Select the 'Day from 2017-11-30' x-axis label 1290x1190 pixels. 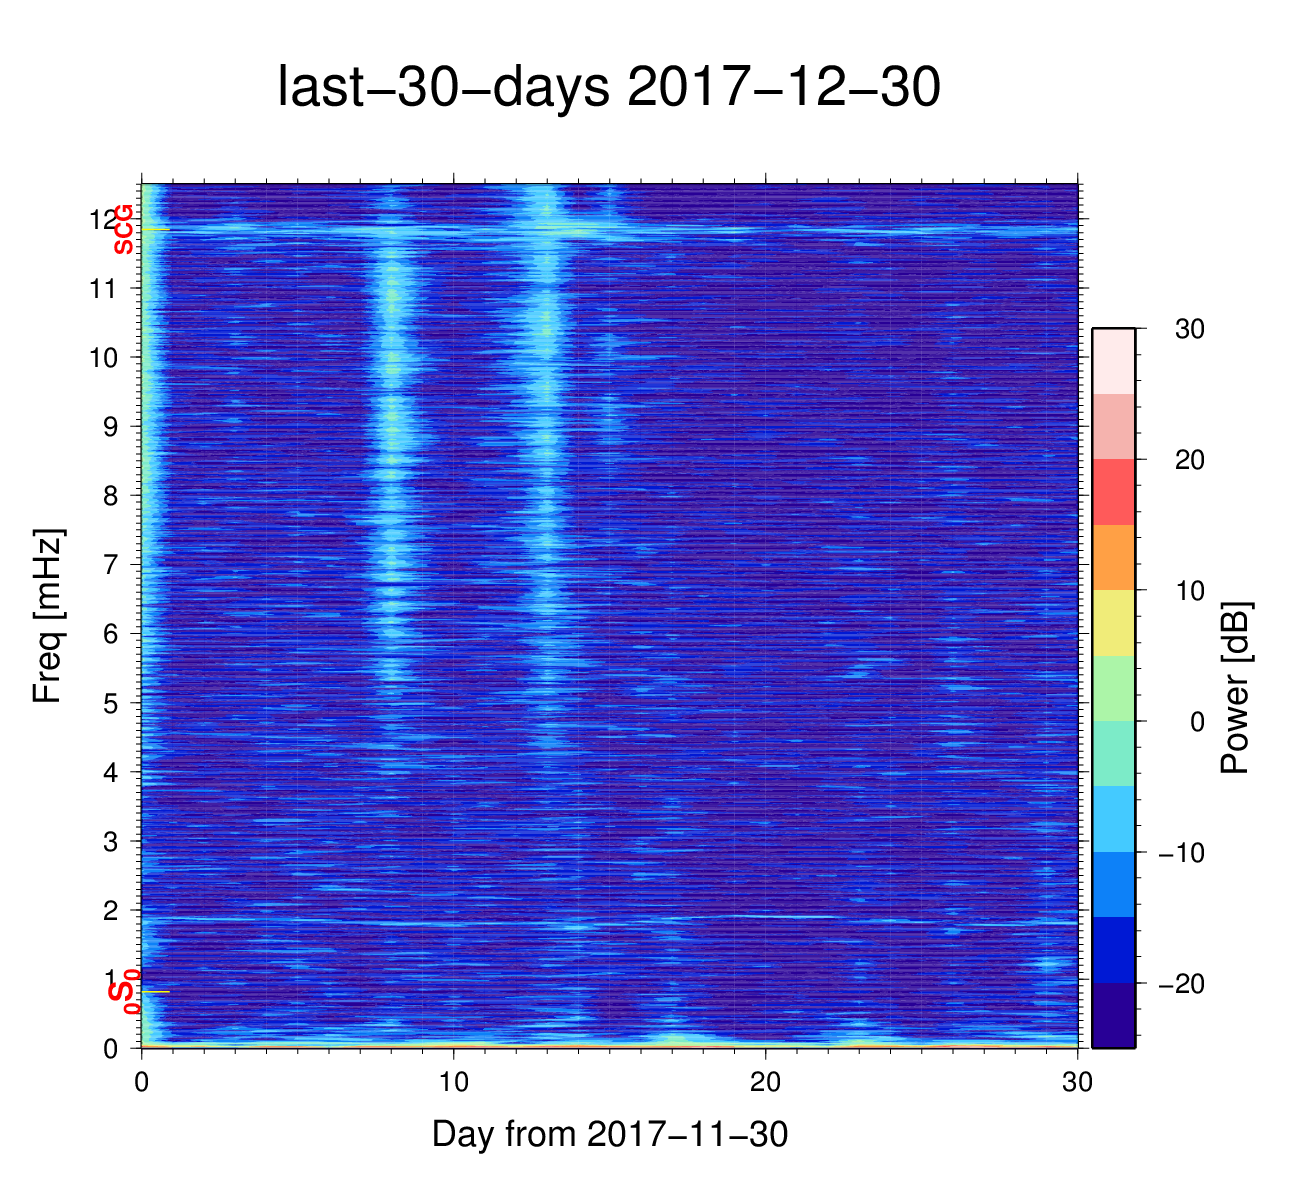[x=609, y=1134]
